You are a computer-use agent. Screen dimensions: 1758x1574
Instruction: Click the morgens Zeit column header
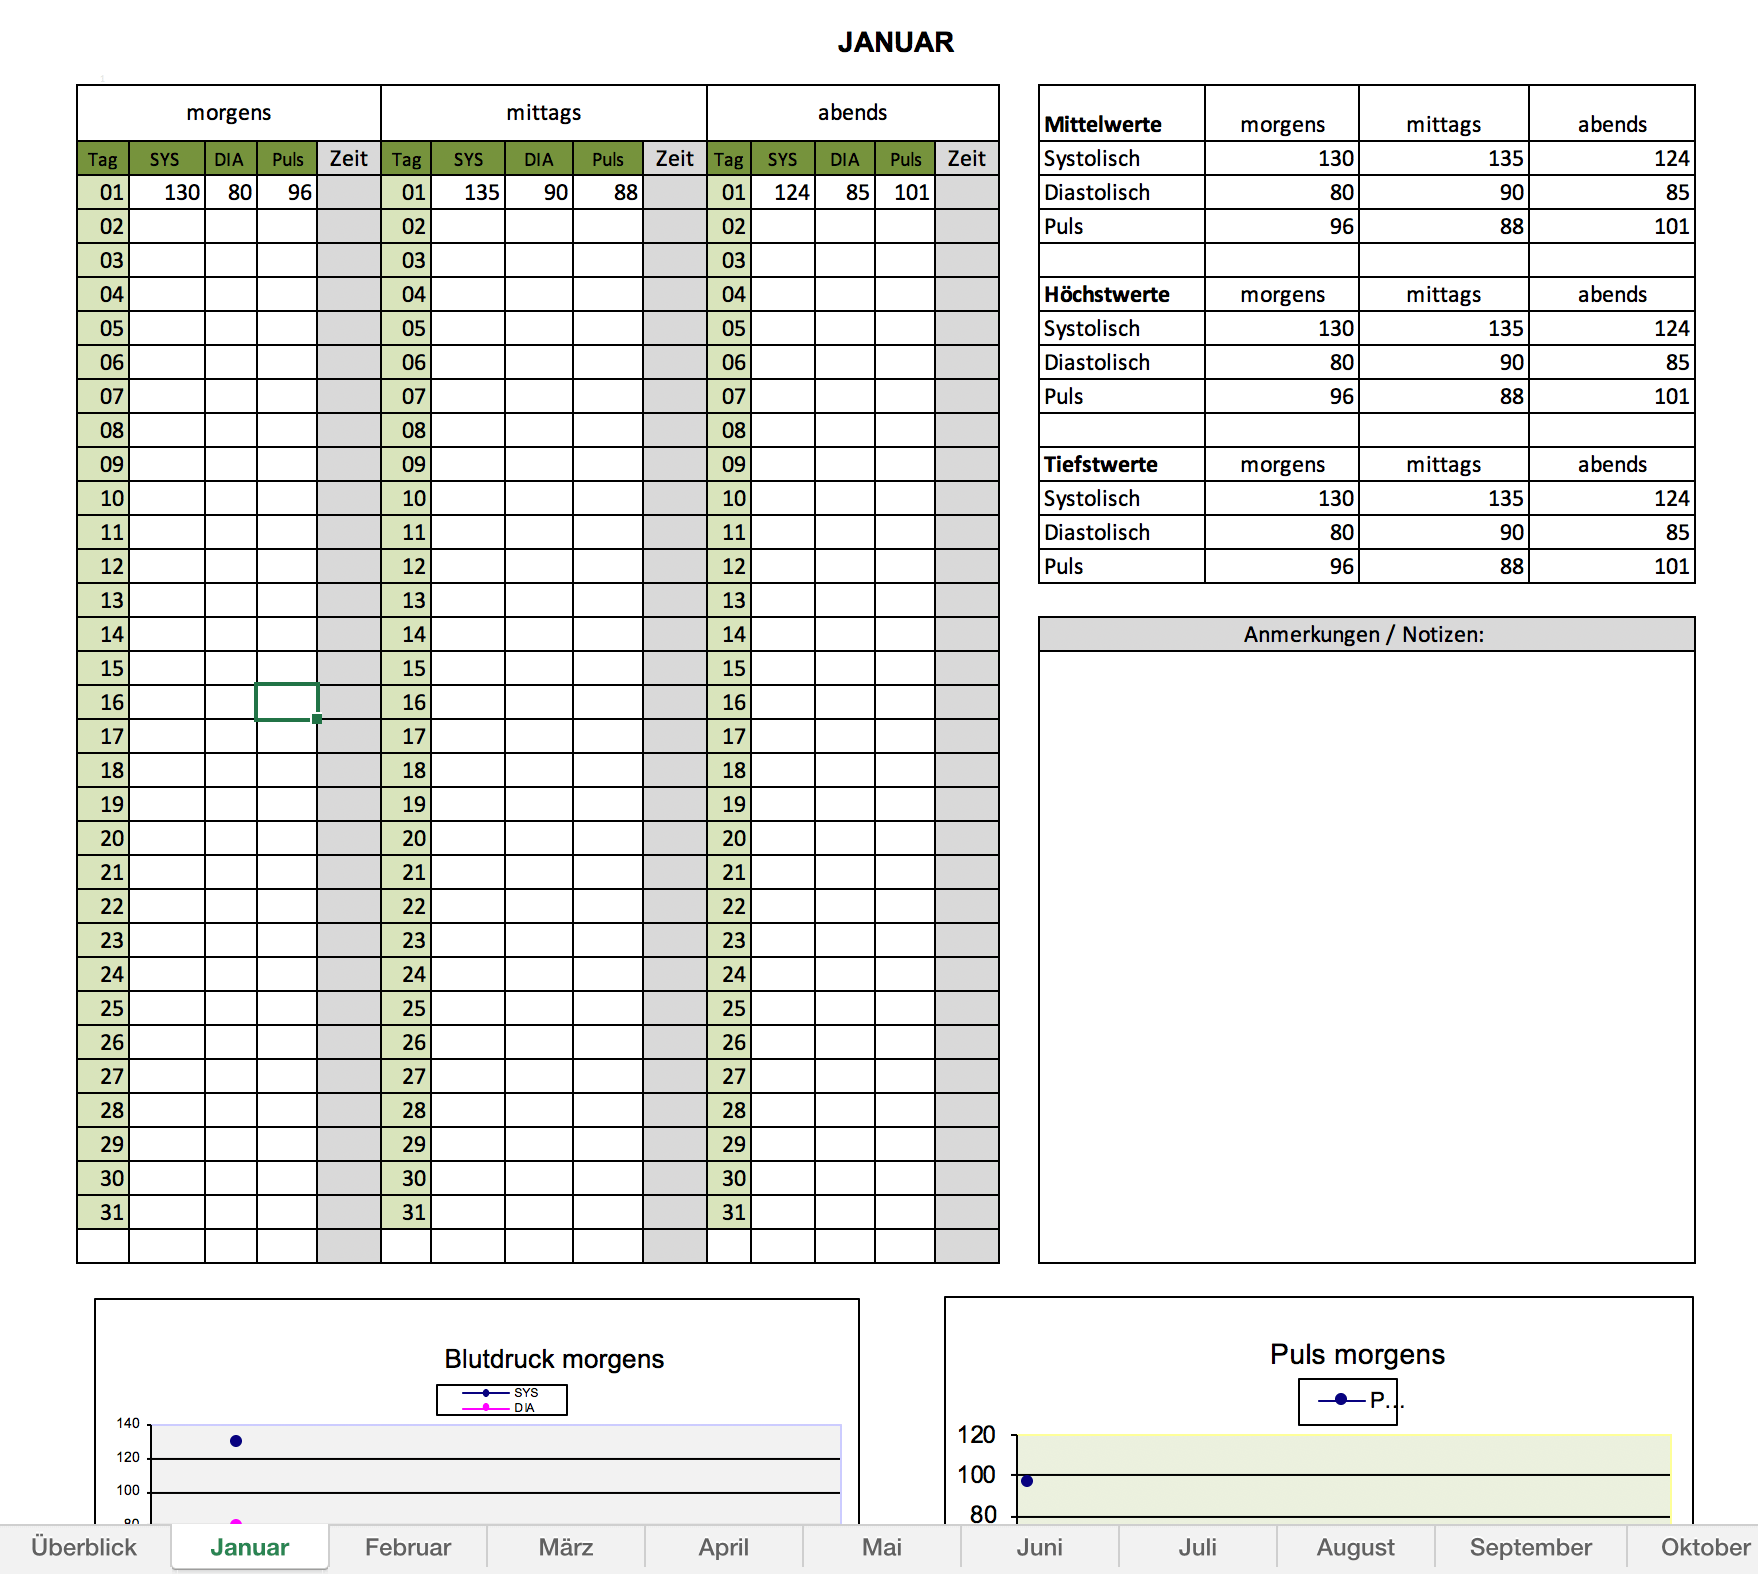[x=349, y=158]
